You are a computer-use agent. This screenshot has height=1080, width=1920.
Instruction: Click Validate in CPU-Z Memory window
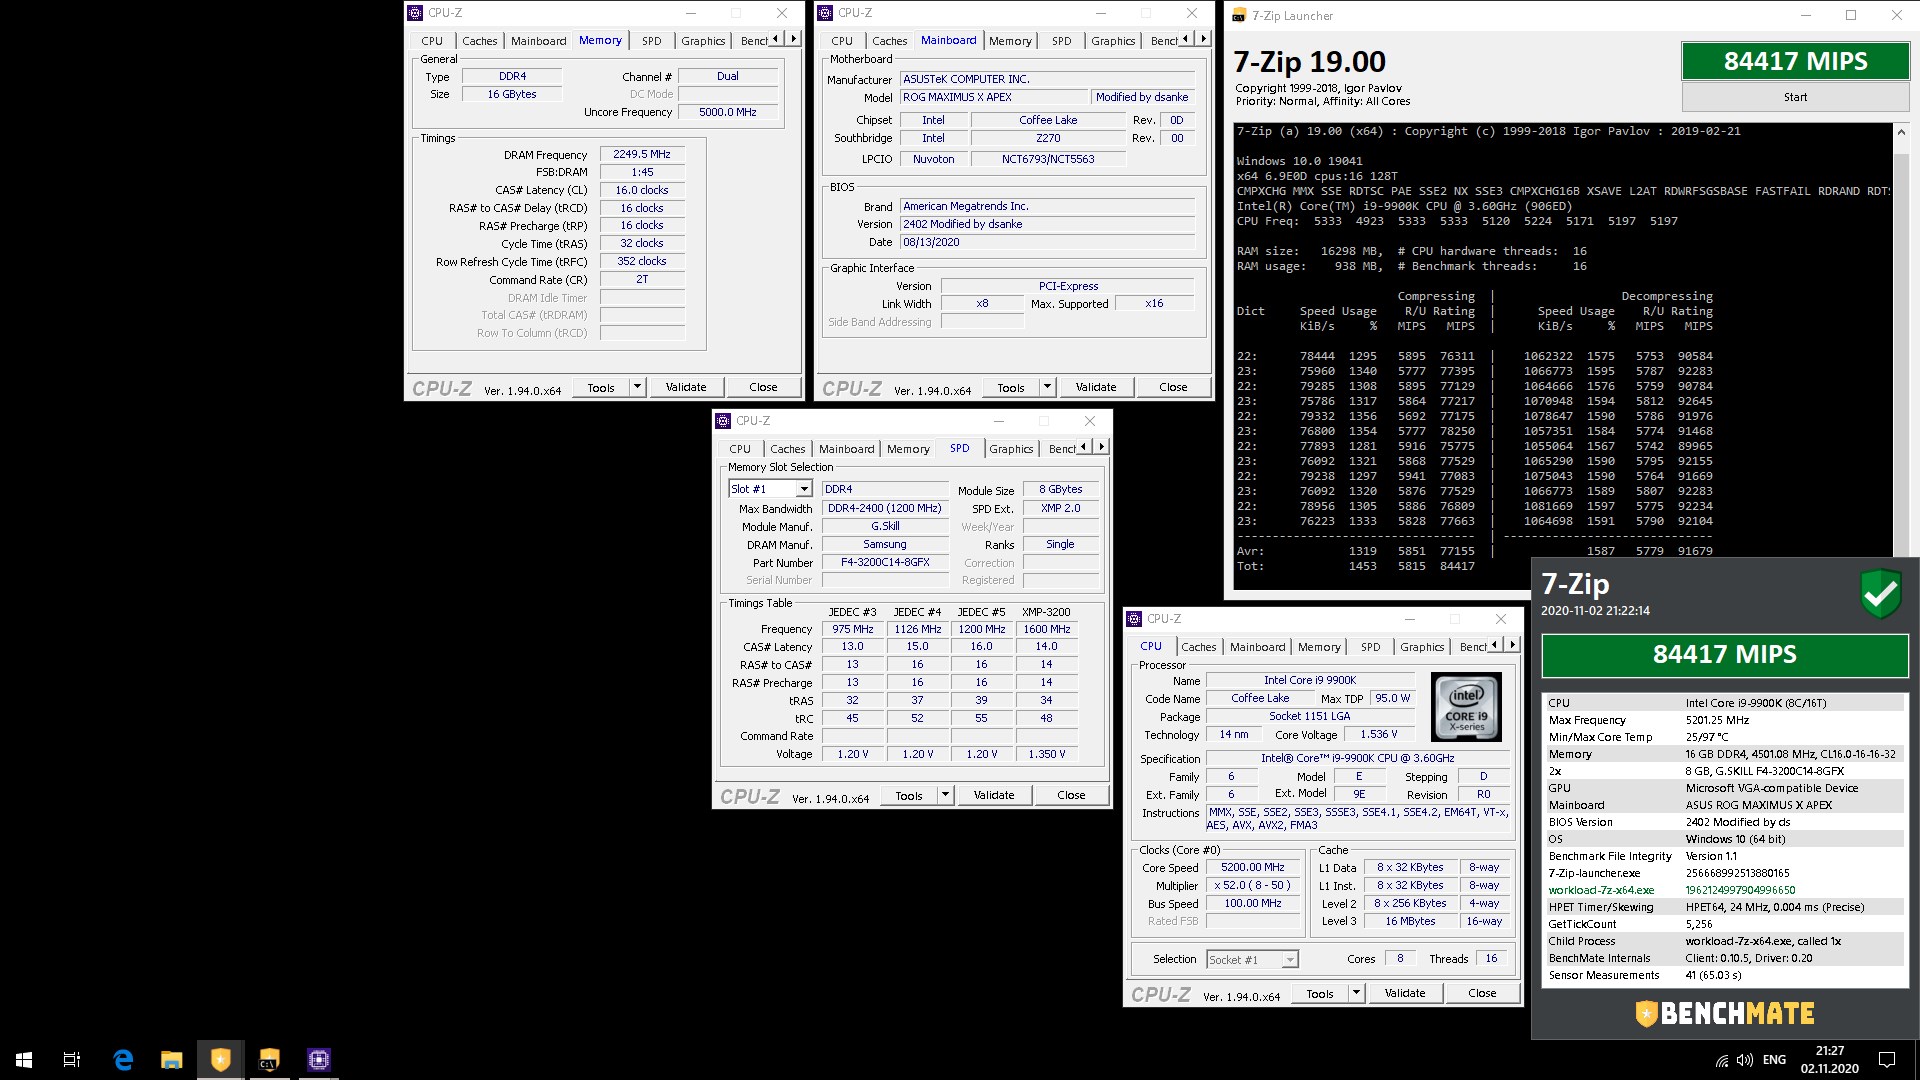[686, 387]
